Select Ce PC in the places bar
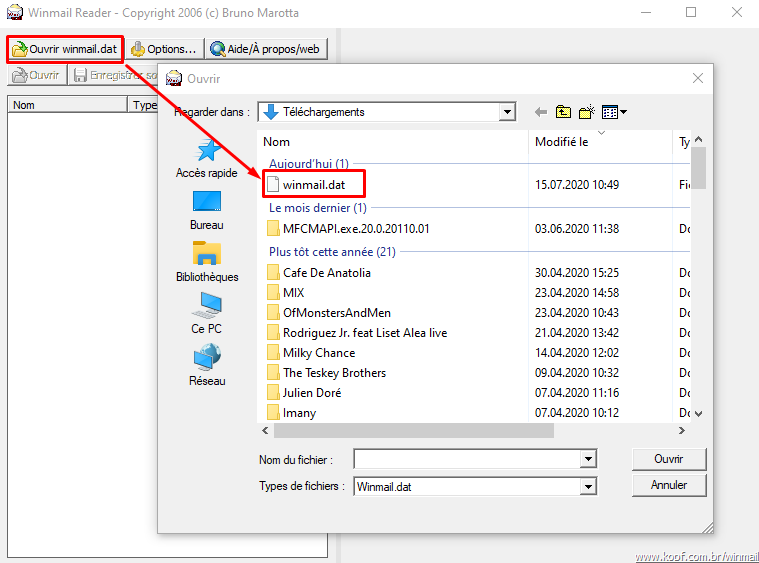Viewport: 759px width, 563px height. (x=207, y=314)
